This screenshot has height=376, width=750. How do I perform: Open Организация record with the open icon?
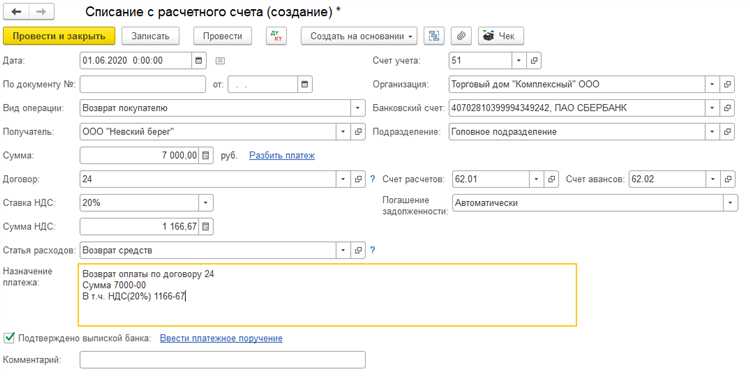coord(727,85)
